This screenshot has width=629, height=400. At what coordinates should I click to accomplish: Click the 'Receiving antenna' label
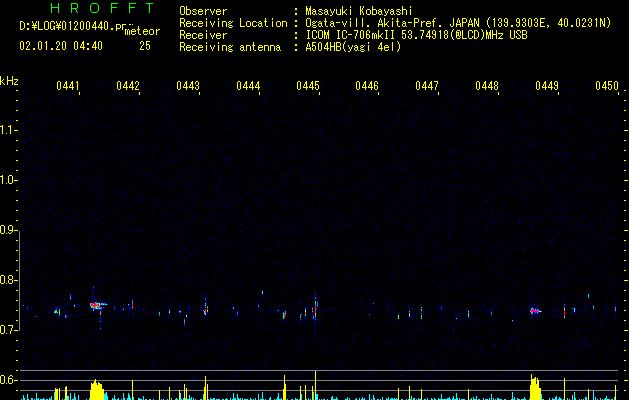[230, 47]
